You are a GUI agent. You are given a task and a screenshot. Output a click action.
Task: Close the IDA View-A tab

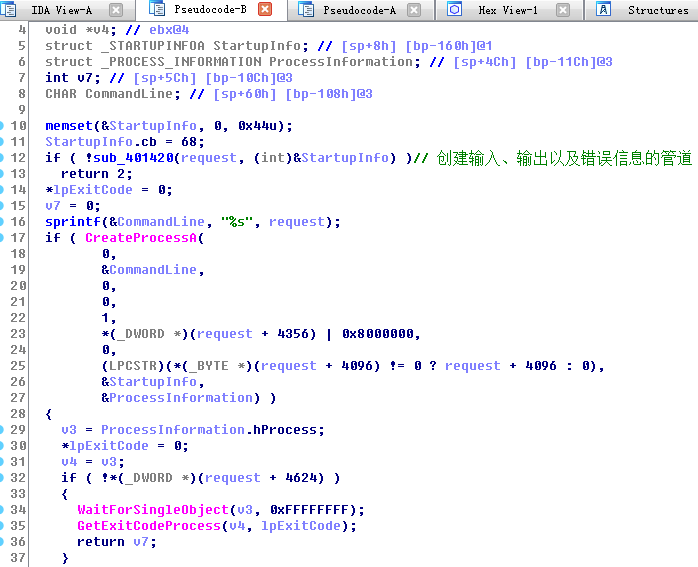[x=116, y=10]
